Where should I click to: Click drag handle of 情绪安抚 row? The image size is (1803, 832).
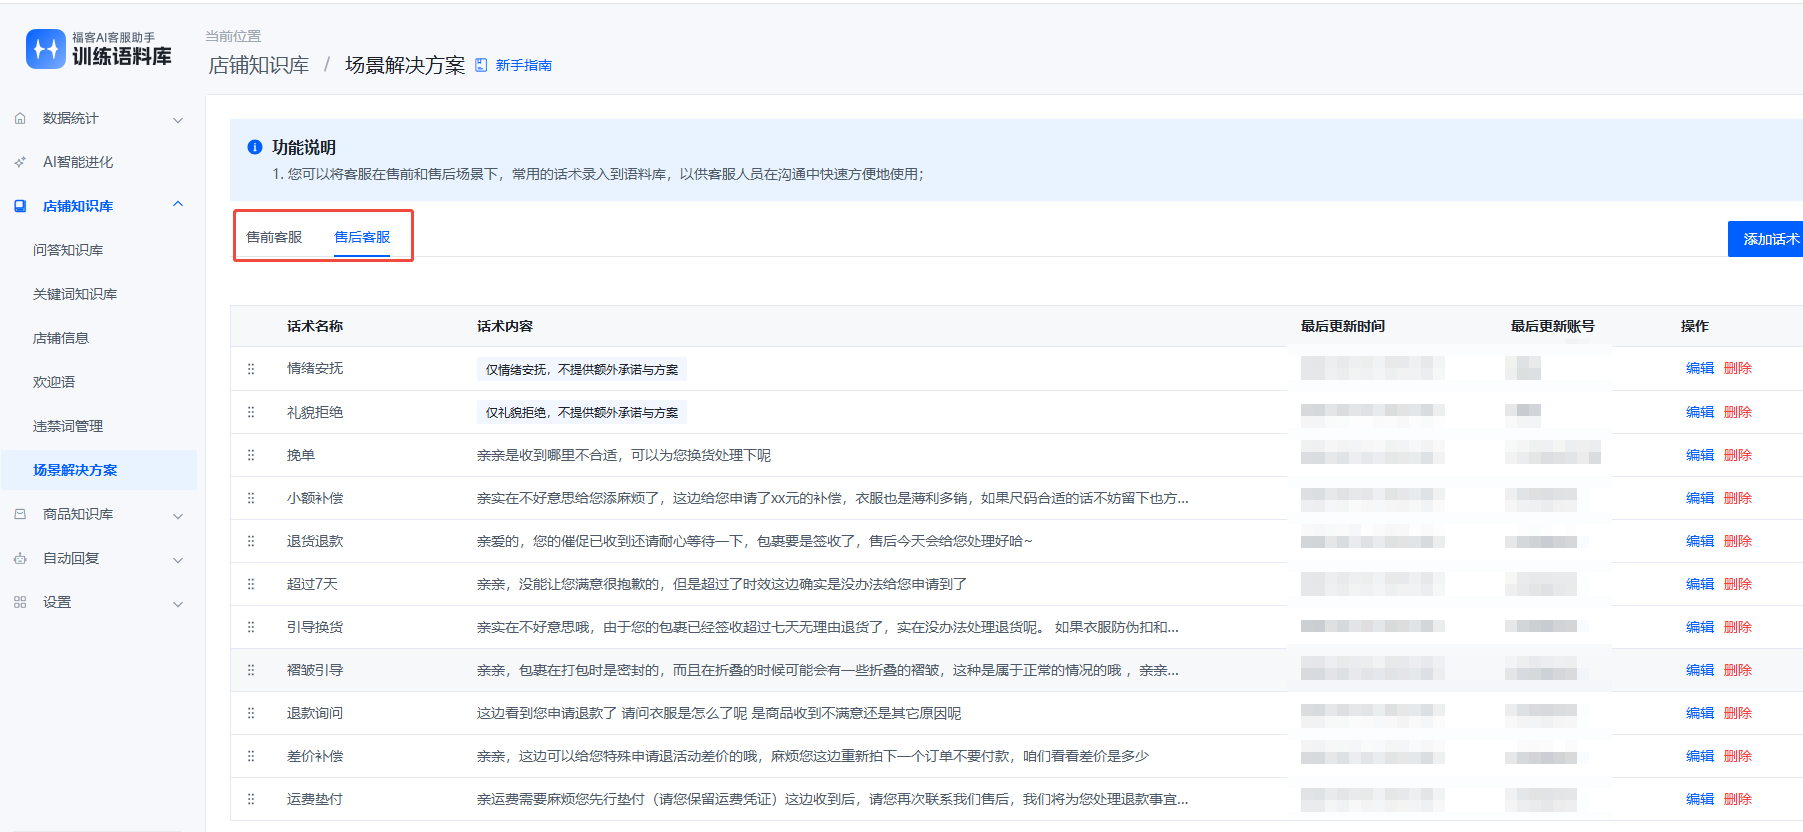tap(251, 369)
